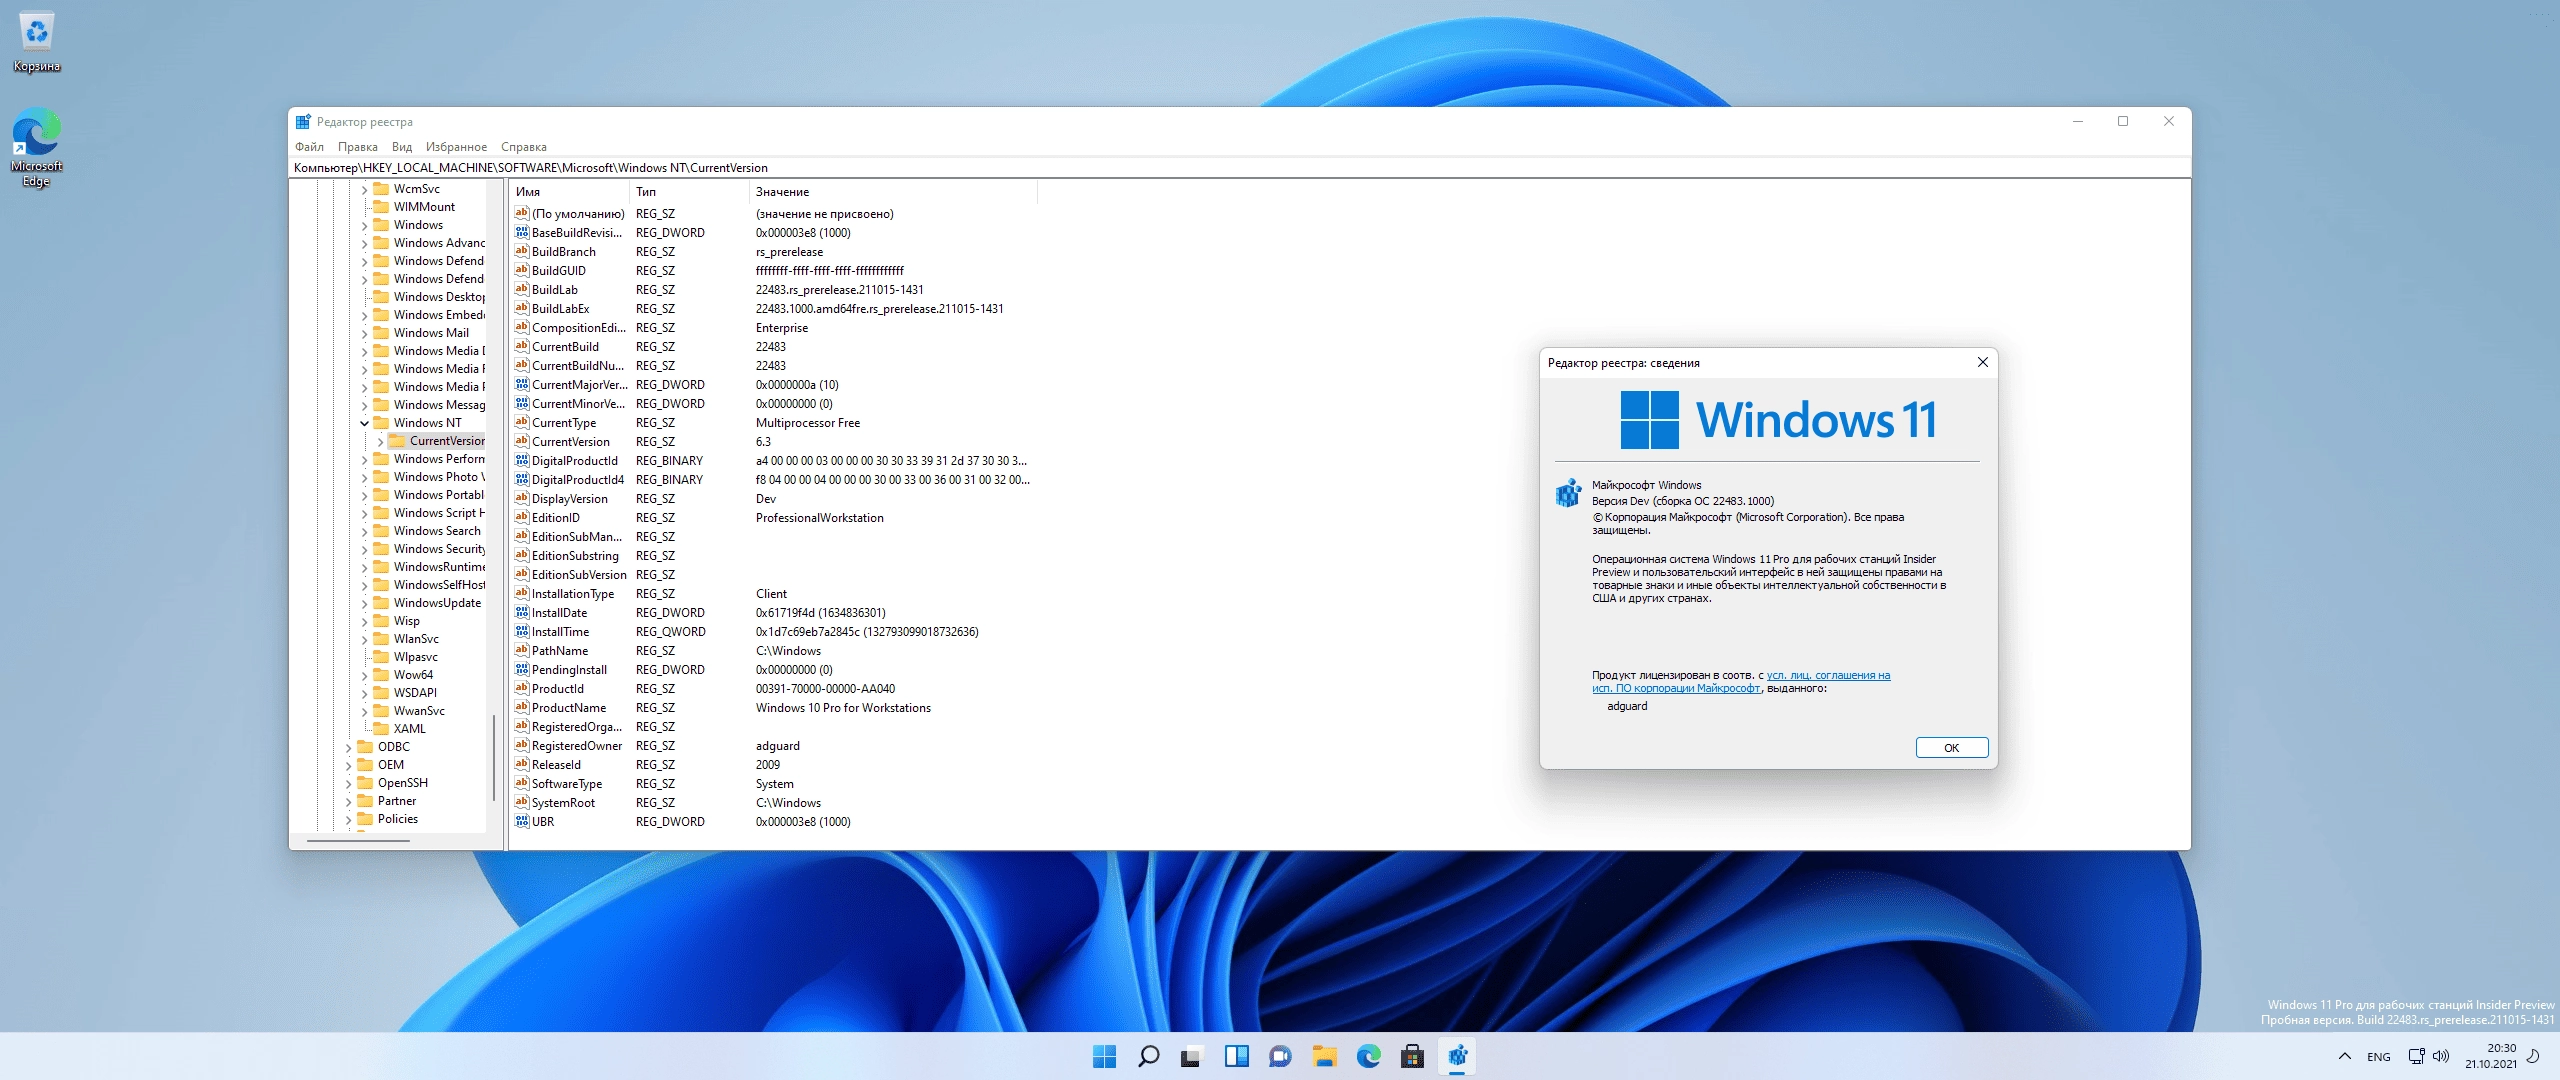Open the Справка menu
The height and width of the screenshot is (1080, 2560).
point(523,147)
